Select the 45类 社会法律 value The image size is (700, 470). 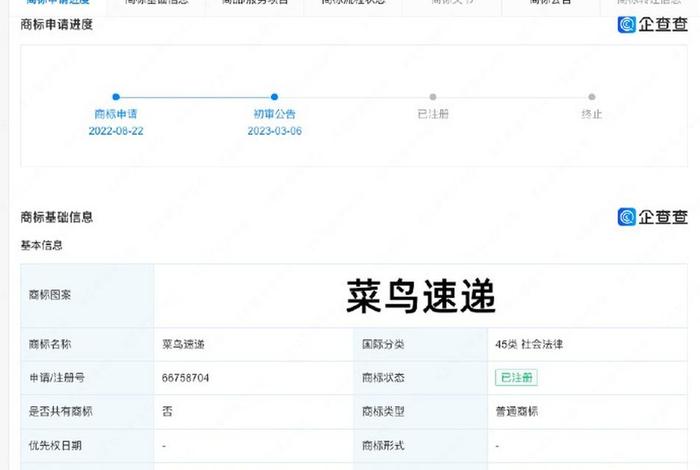529,344
